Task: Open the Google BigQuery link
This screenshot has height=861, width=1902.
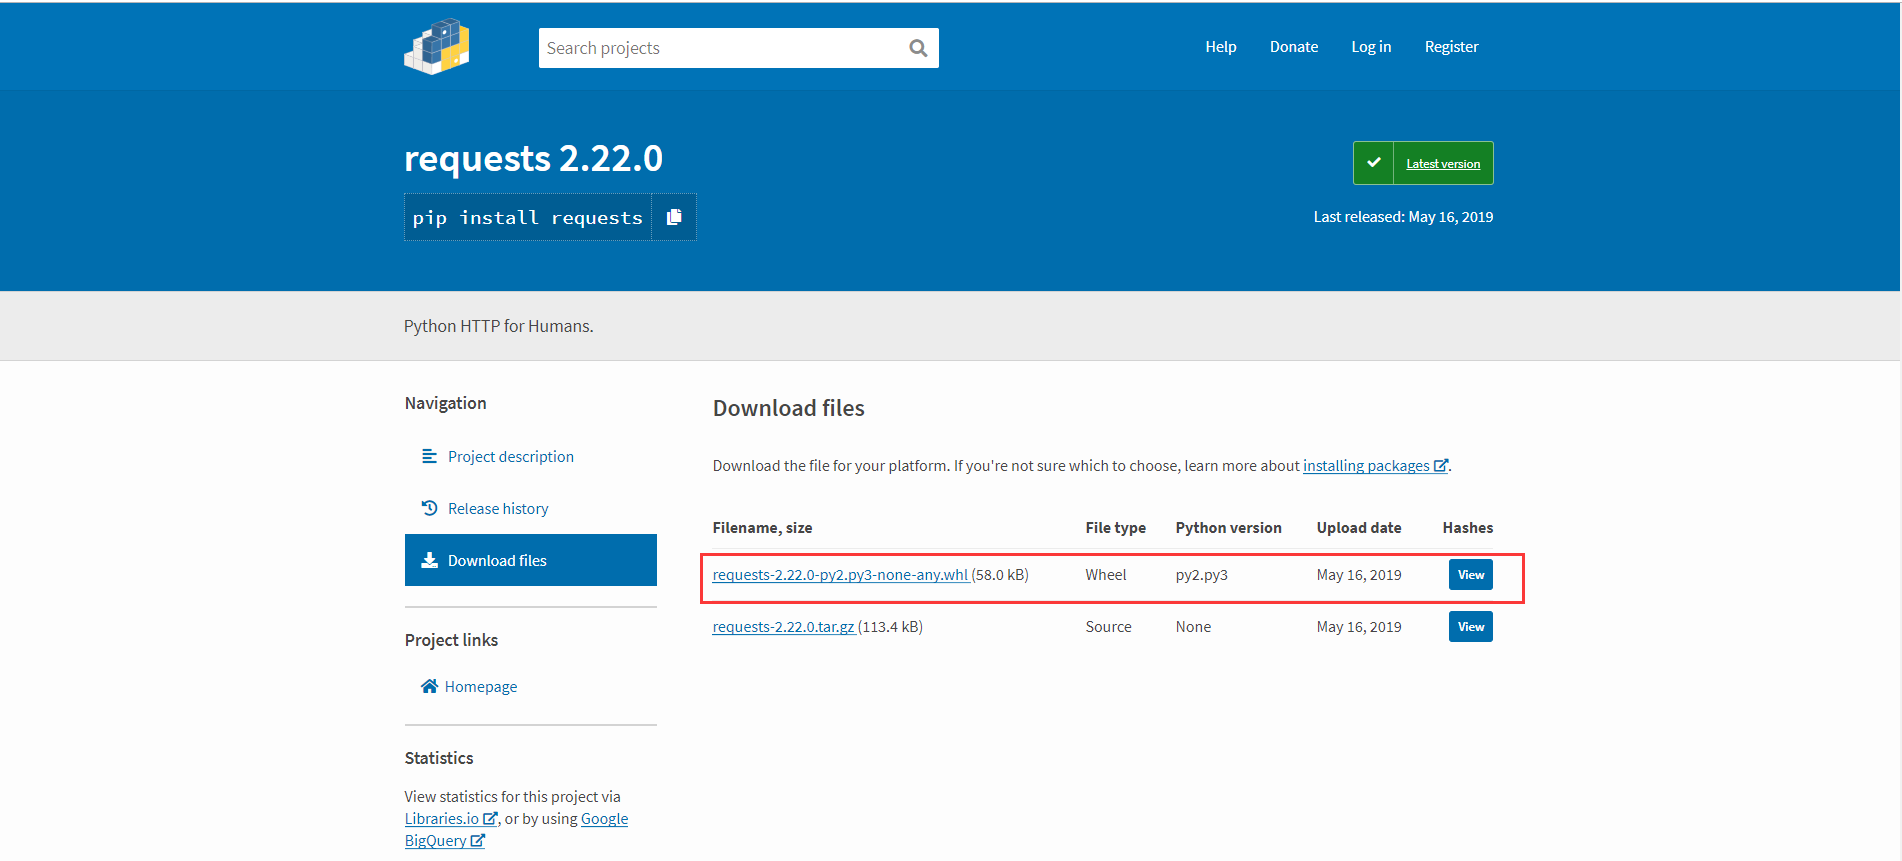Action: pos(516,829)
